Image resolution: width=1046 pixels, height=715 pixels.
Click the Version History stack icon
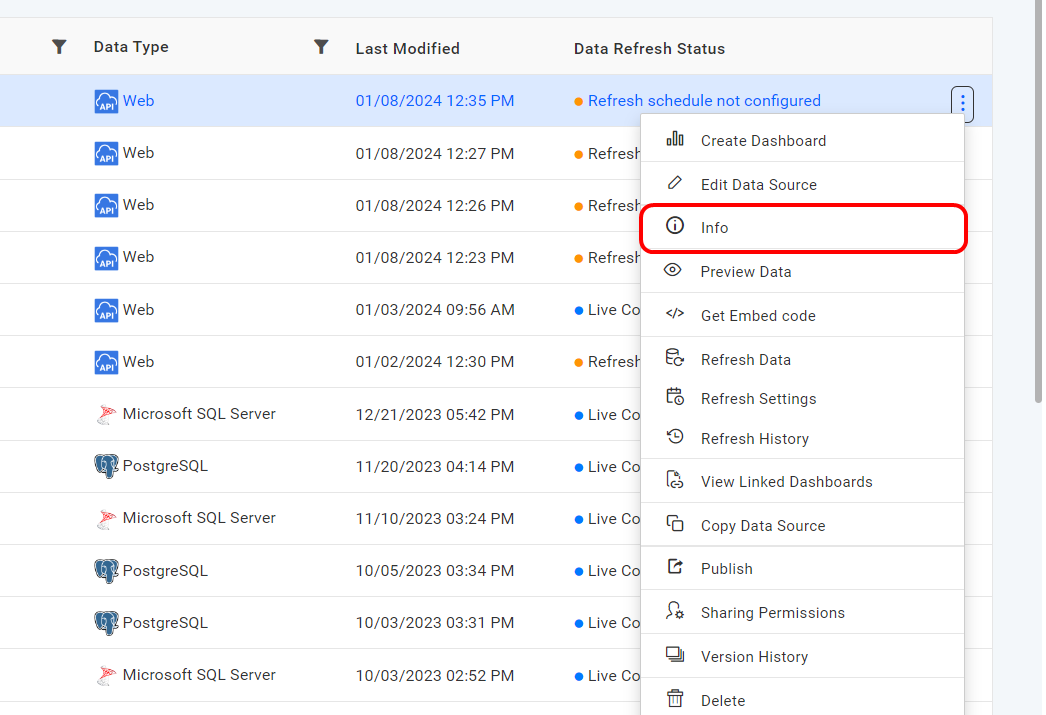click(675, 655)
